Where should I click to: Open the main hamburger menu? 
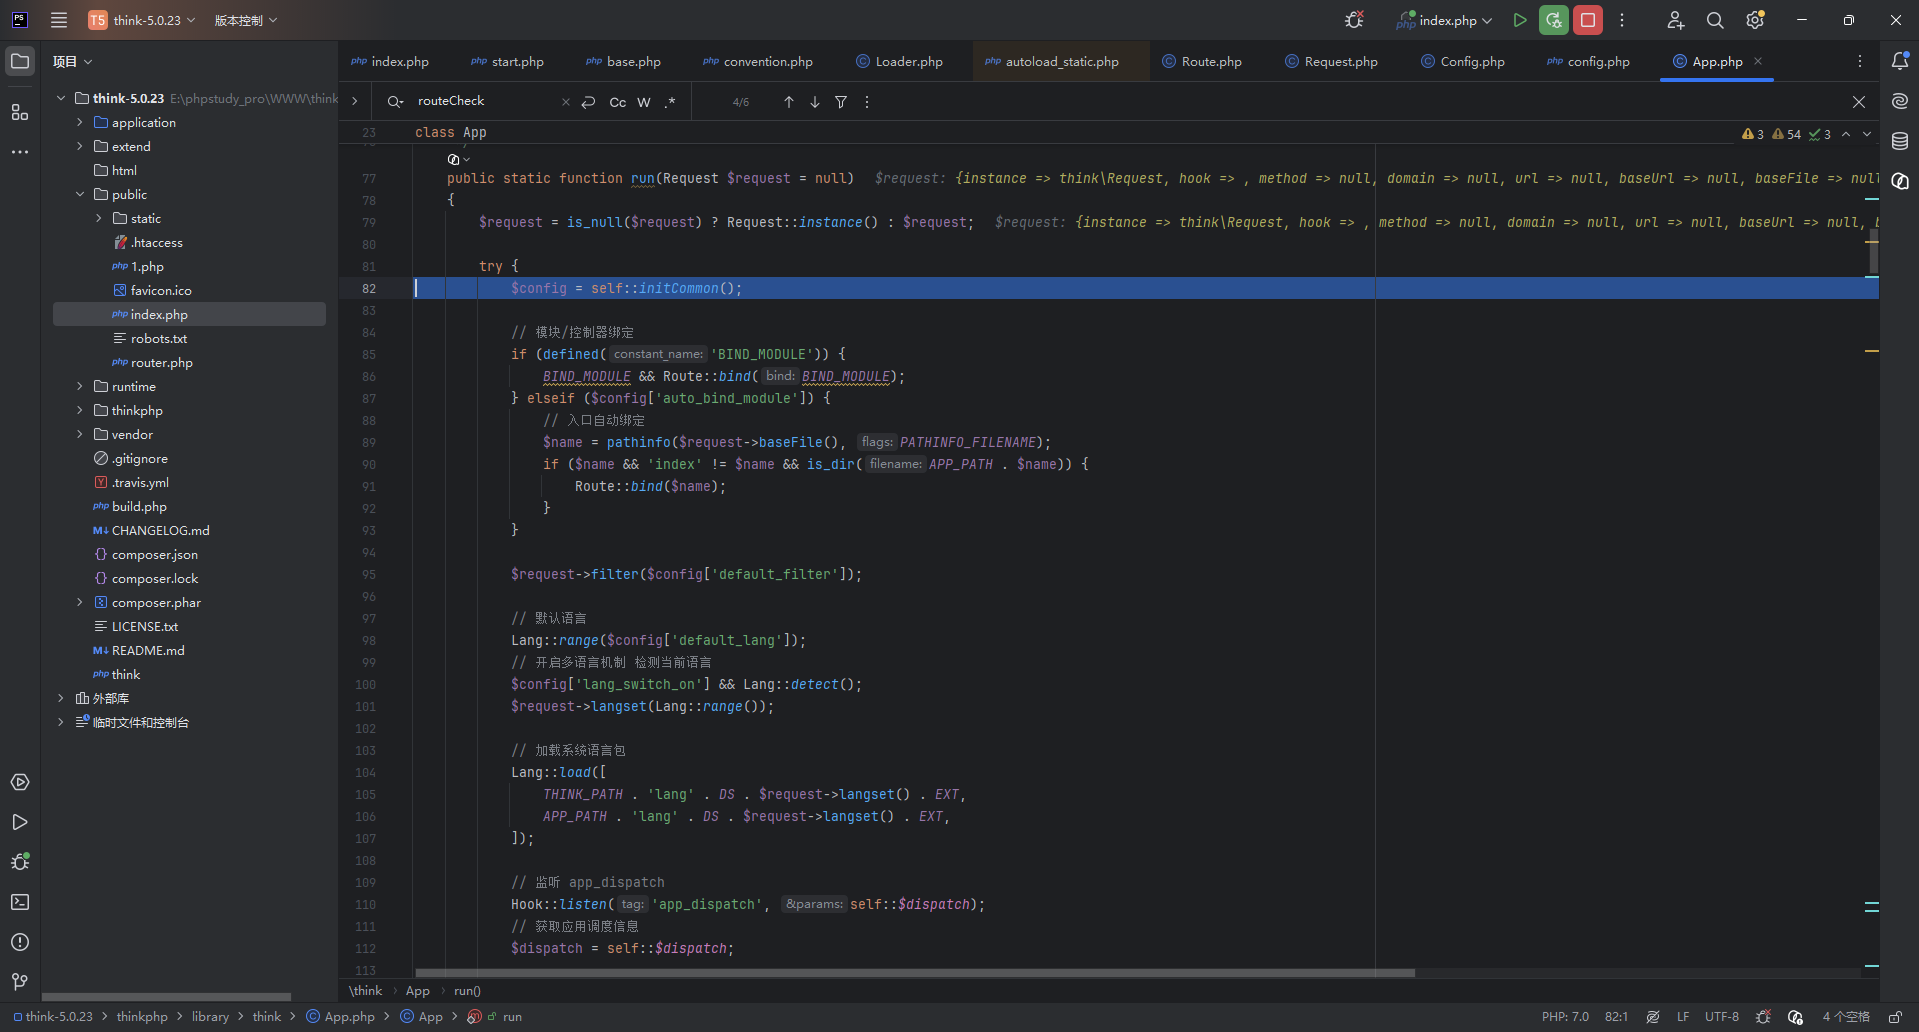click(x=59, y=20)
